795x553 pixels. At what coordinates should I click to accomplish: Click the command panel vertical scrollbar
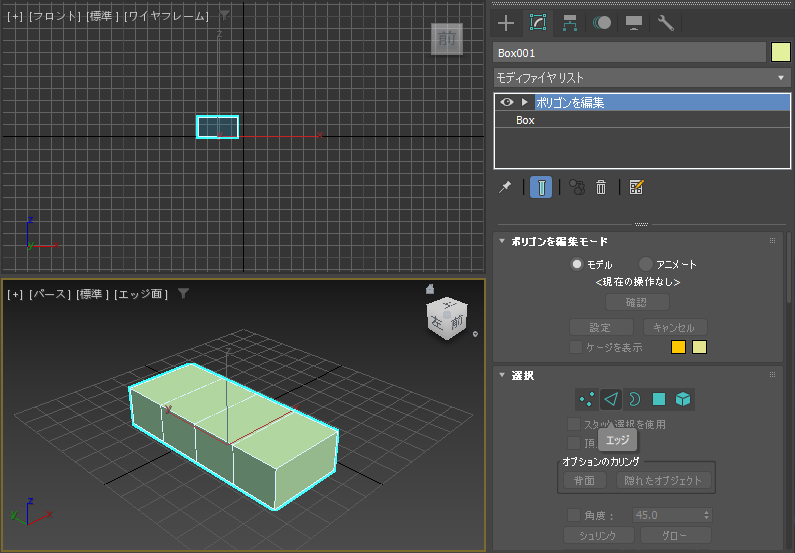[789, 266]
